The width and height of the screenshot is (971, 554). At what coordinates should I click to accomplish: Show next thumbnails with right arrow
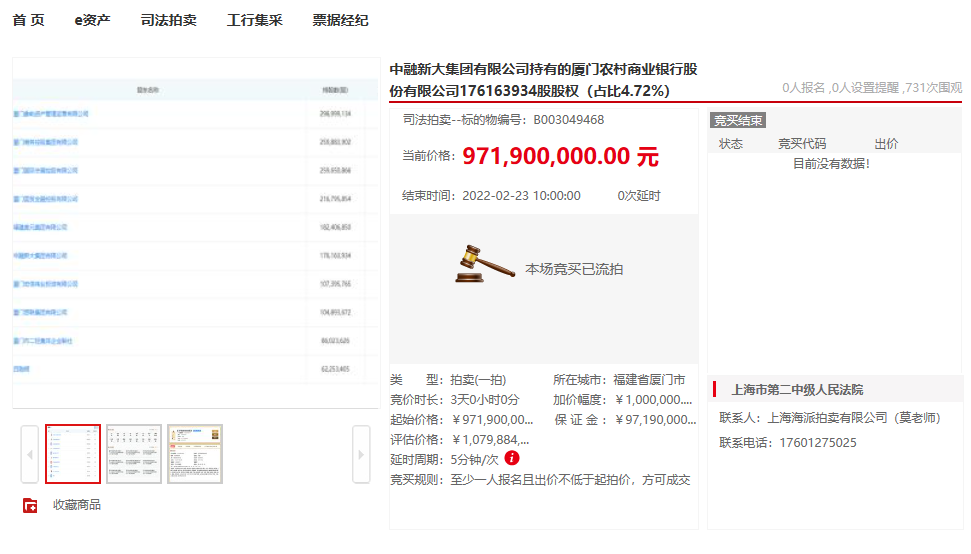361,454
